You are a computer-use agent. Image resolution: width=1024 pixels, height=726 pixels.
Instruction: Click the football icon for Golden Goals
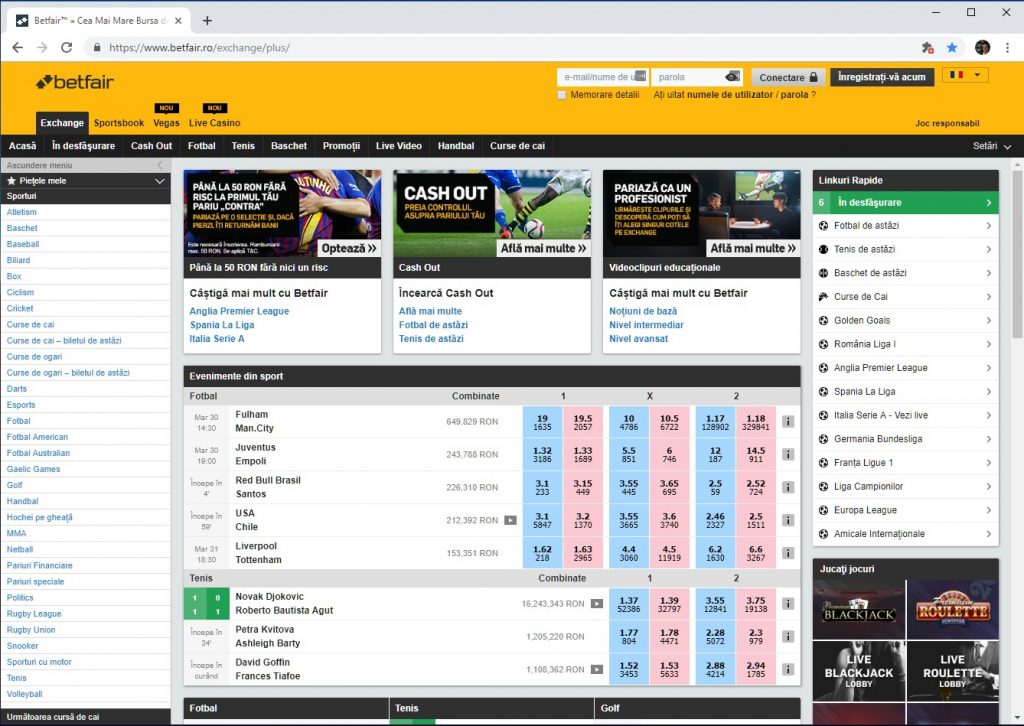coord(824,321)
